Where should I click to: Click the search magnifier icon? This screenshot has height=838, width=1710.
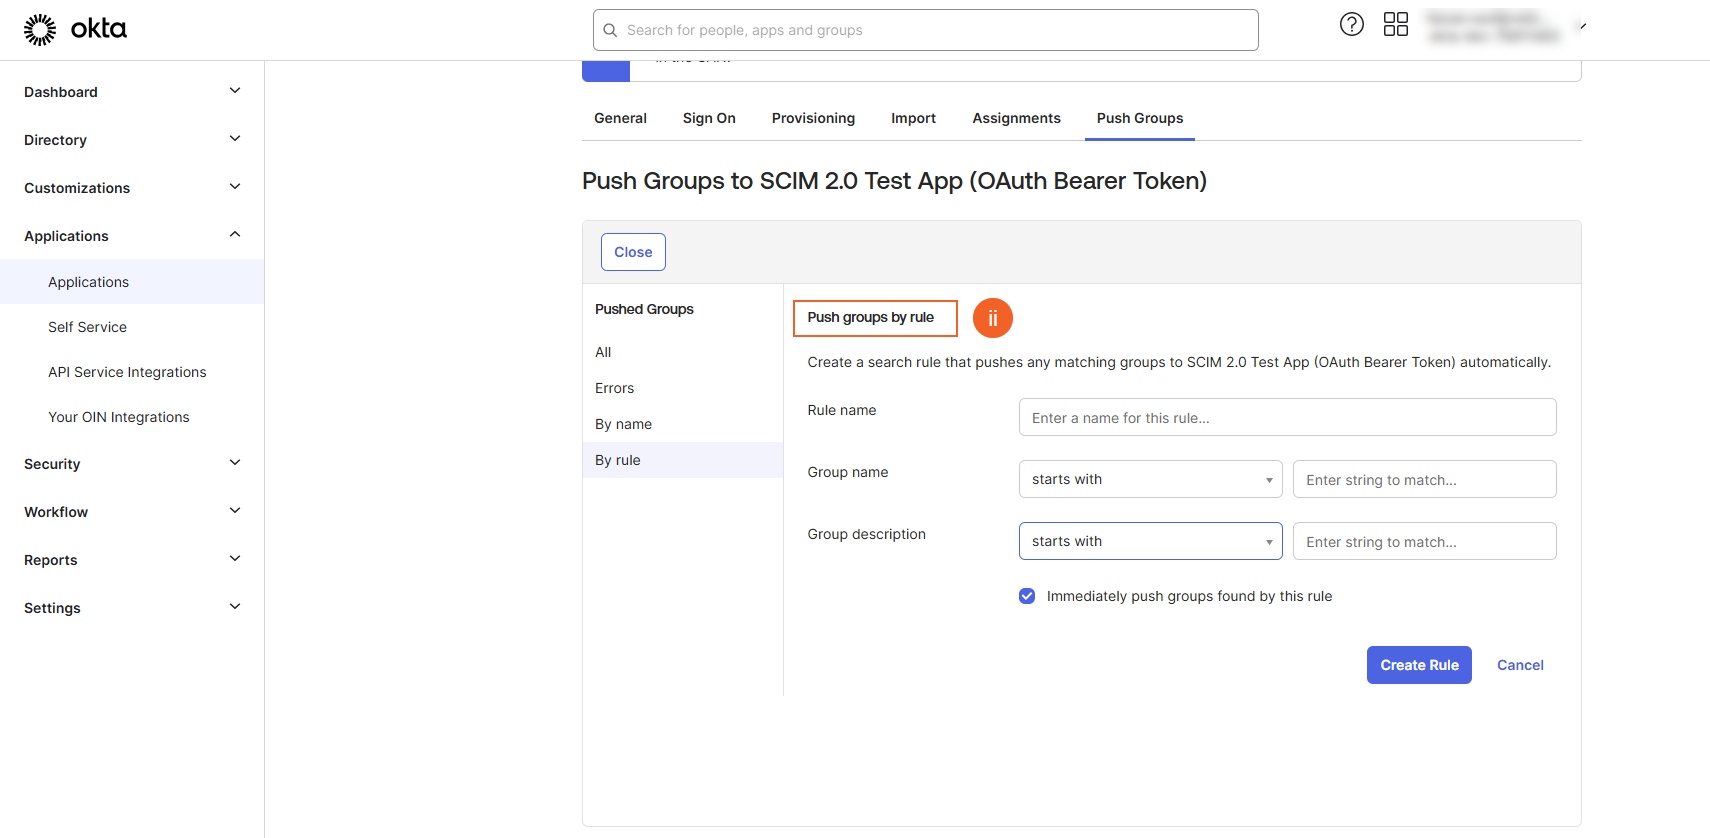pyautogui.click(x=610, y=30)
